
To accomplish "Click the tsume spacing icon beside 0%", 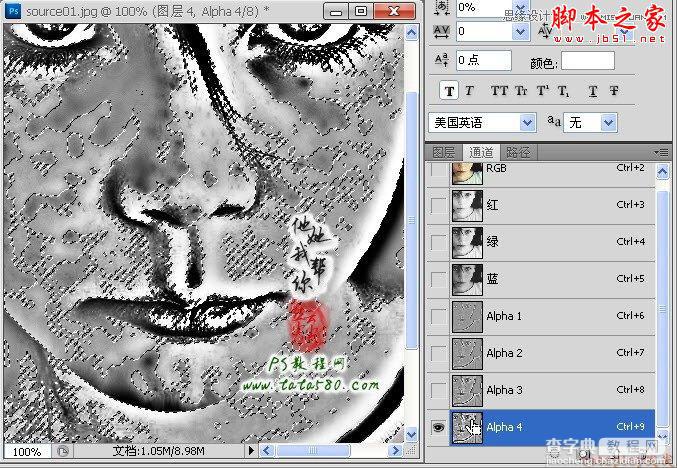I will (x=441, y=7).
